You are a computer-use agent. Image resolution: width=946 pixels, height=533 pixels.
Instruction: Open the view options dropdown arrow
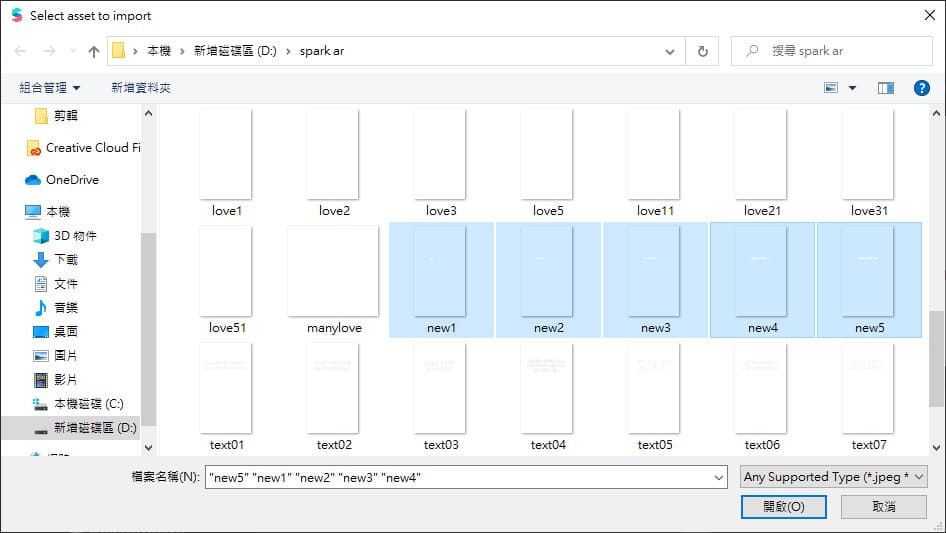853,88
